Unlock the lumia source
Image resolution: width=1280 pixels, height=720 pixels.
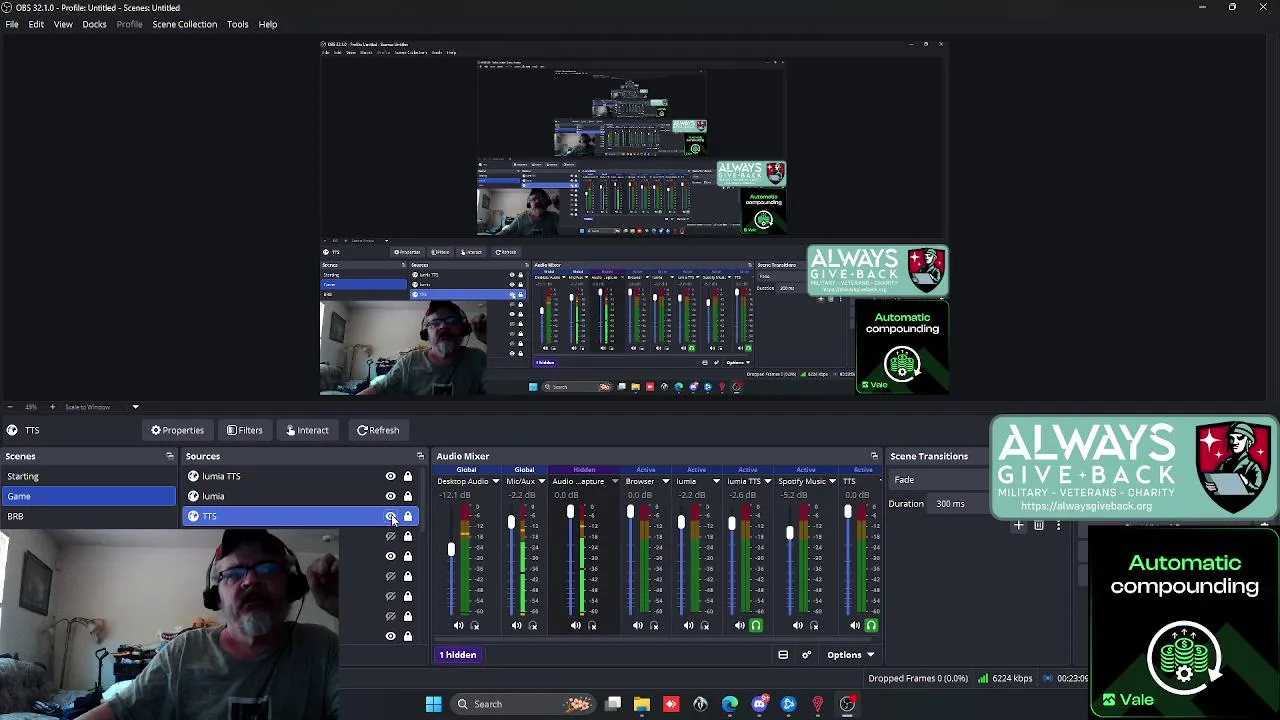(408, 496)
